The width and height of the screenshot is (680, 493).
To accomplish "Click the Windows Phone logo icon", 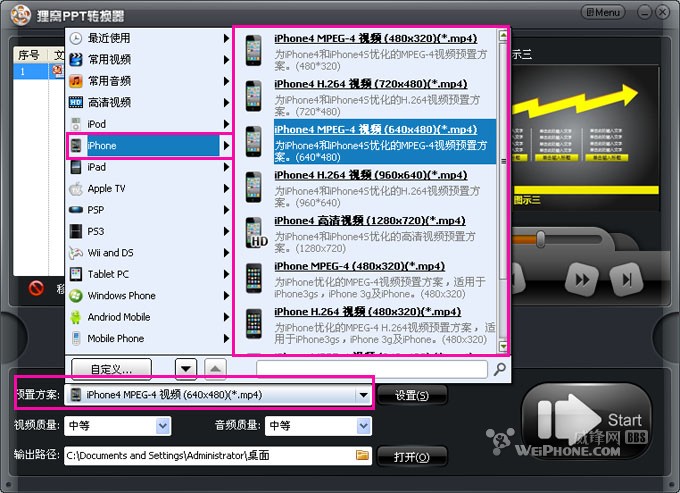I will click(x=76, y=296).
